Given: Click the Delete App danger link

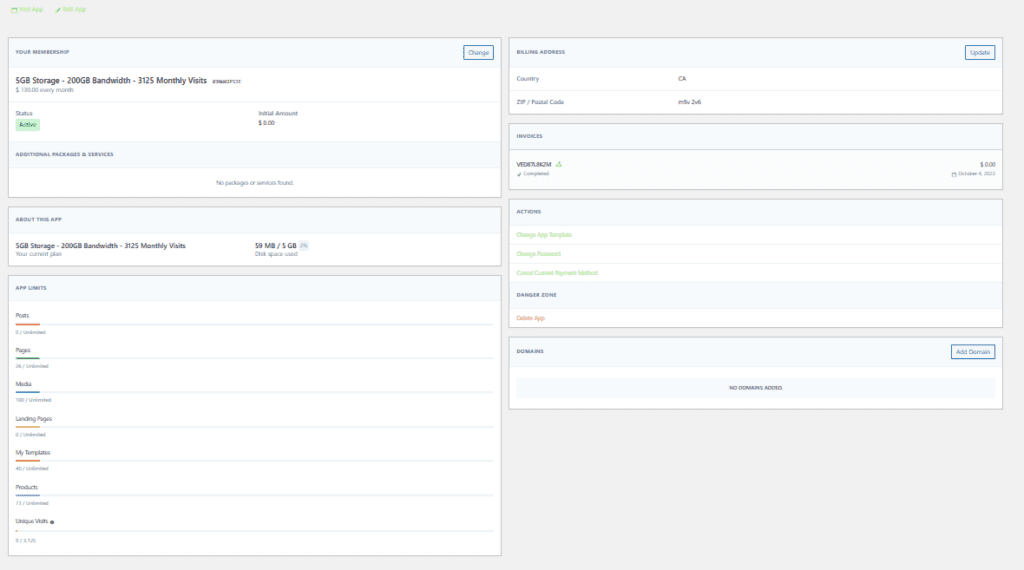Looking at the screenshot, I should 530,318.
